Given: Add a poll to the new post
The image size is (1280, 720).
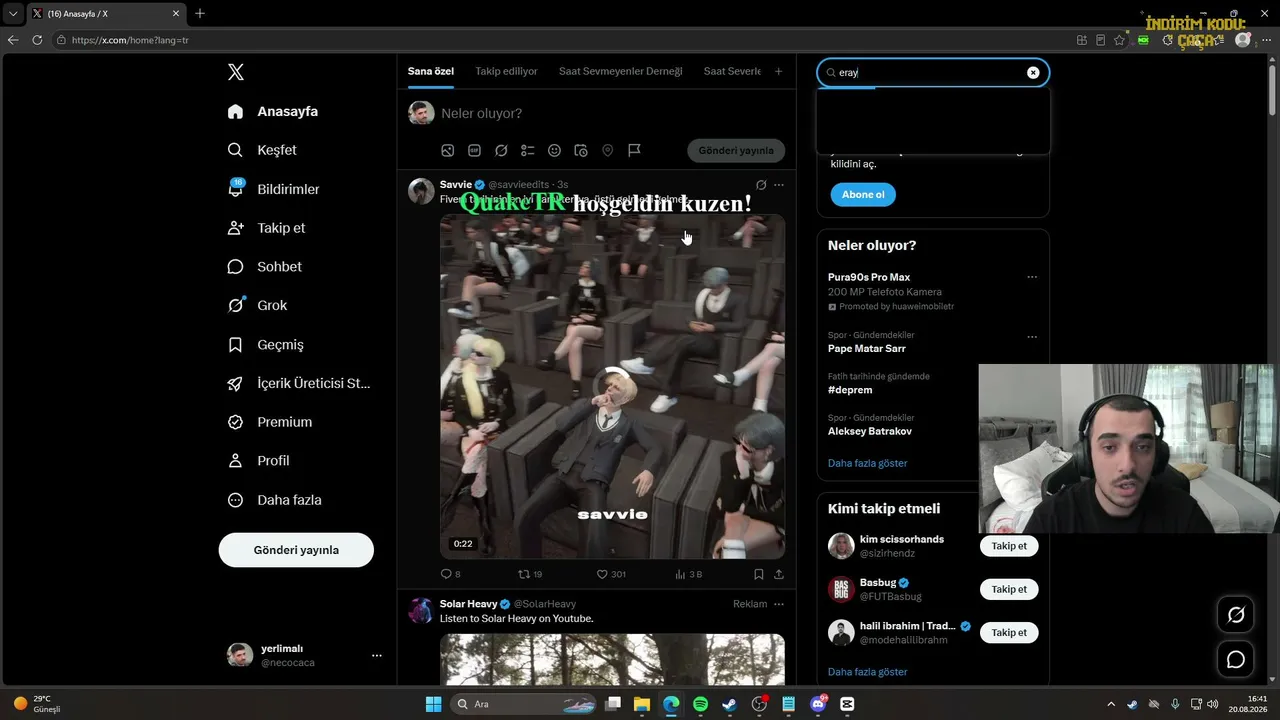Looking at the screenshot, I should [x=528, y=151].
